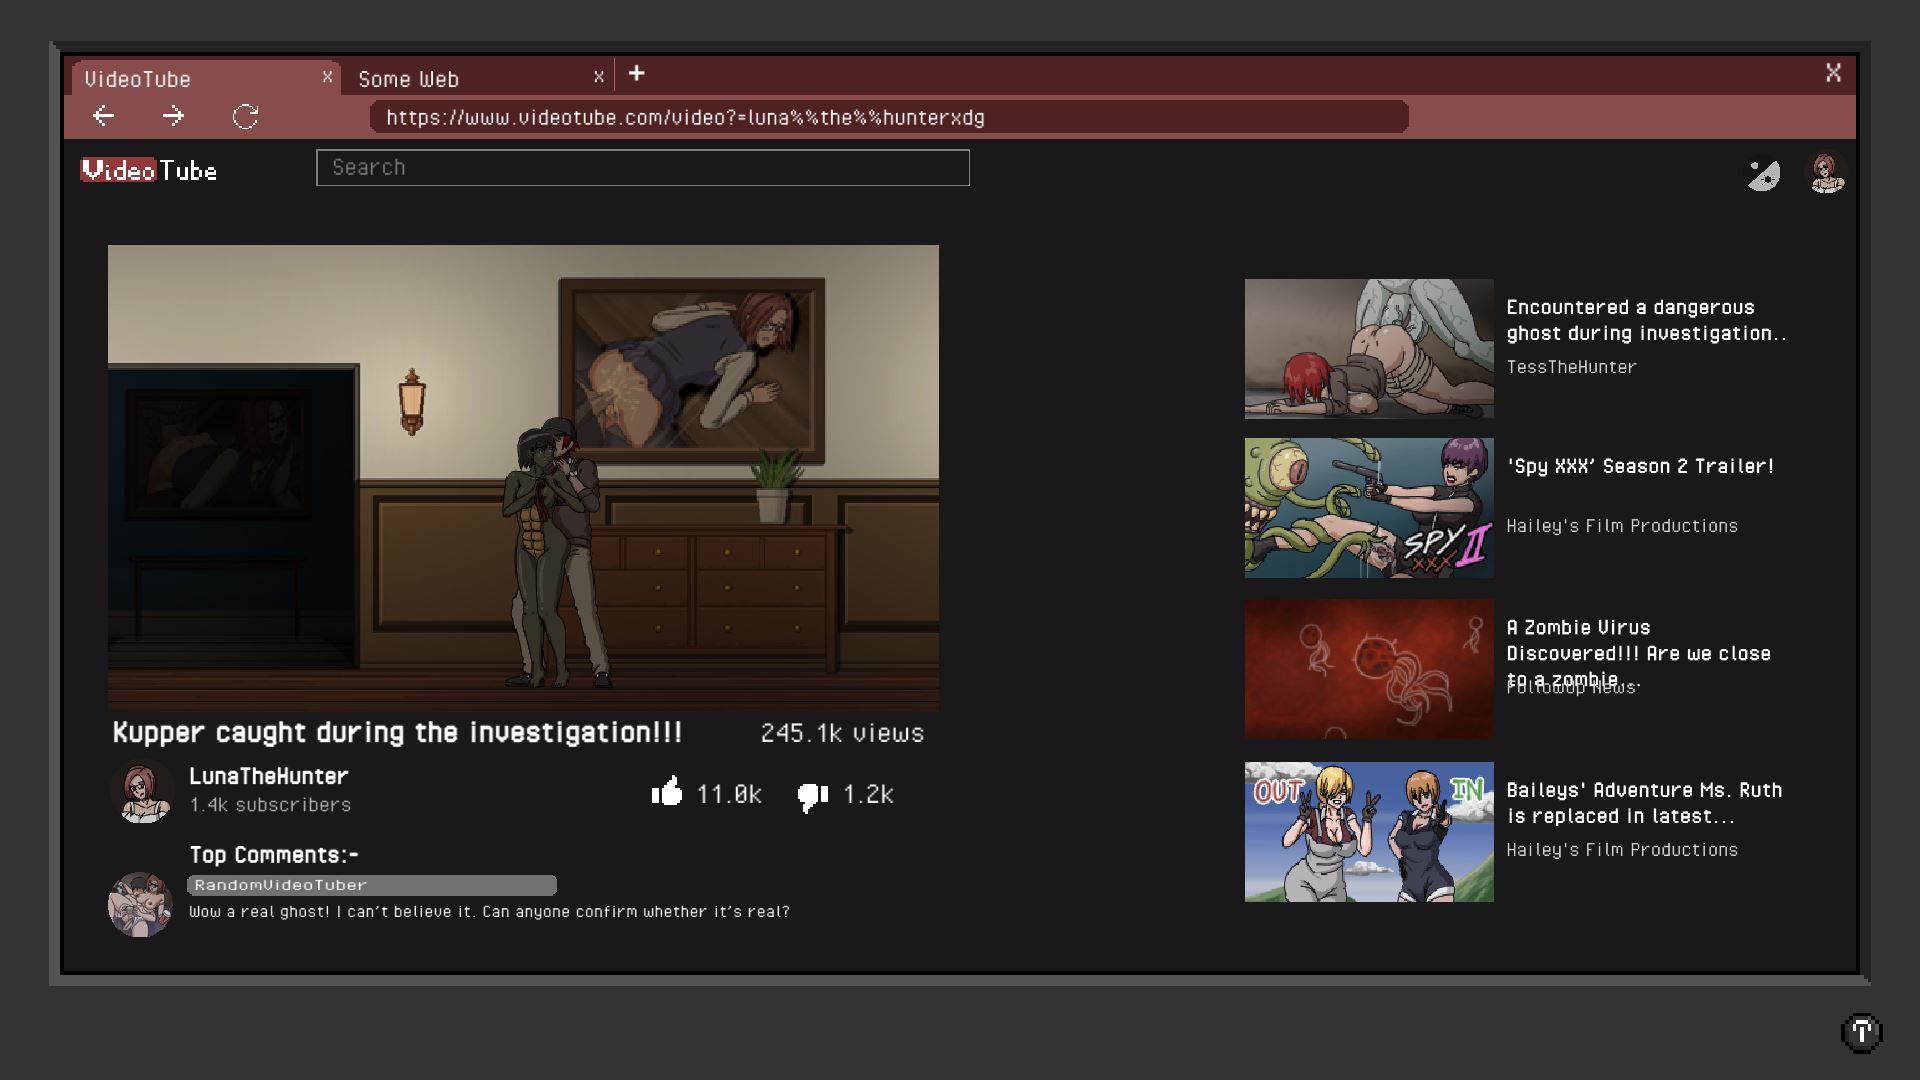
Task: Open a new tab with plus icon
Action: click(x=636, y=74)
